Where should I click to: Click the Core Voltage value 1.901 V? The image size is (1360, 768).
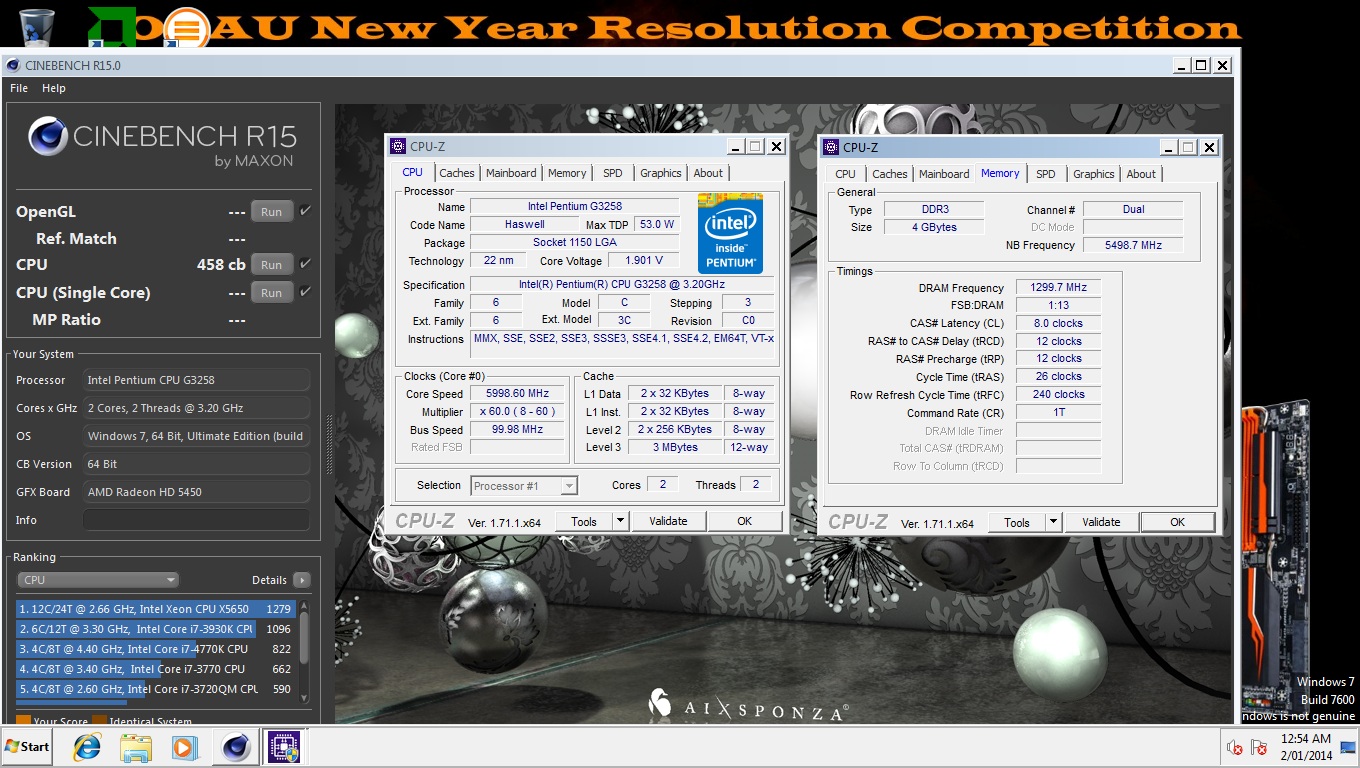point(644,261)
